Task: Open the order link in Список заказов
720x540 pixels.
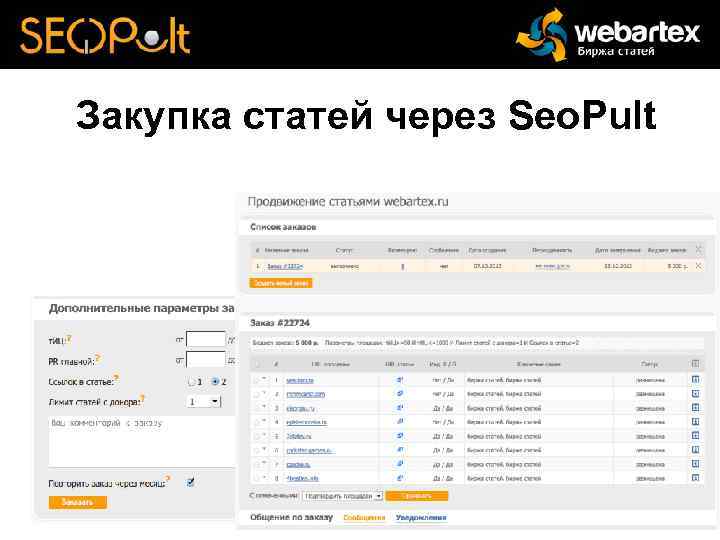Action: 285,266
